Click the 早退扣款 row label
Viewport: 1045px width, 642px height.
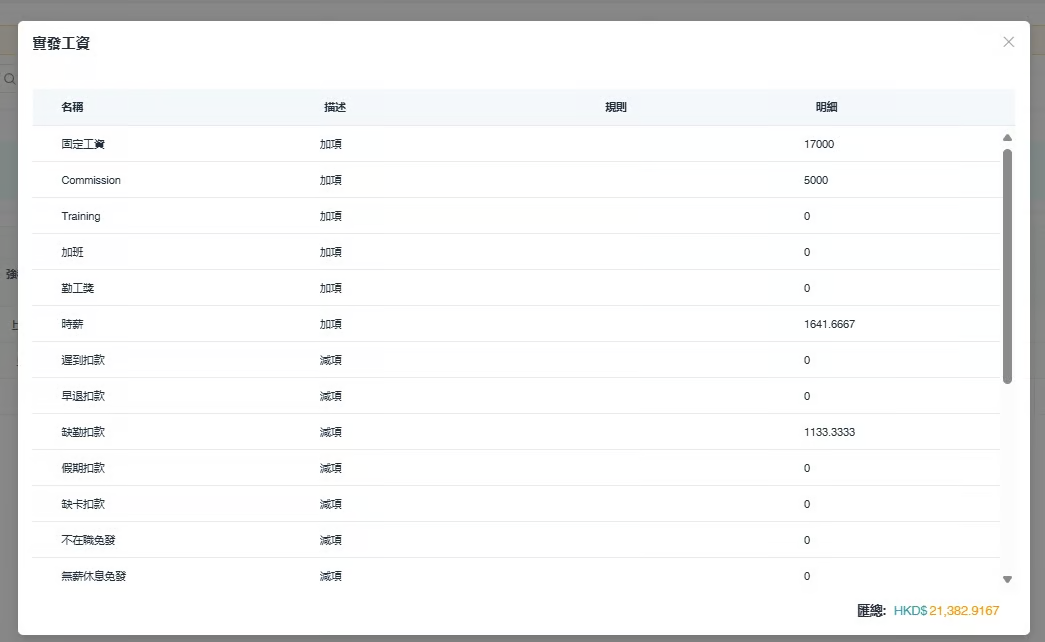pos(83,396)
